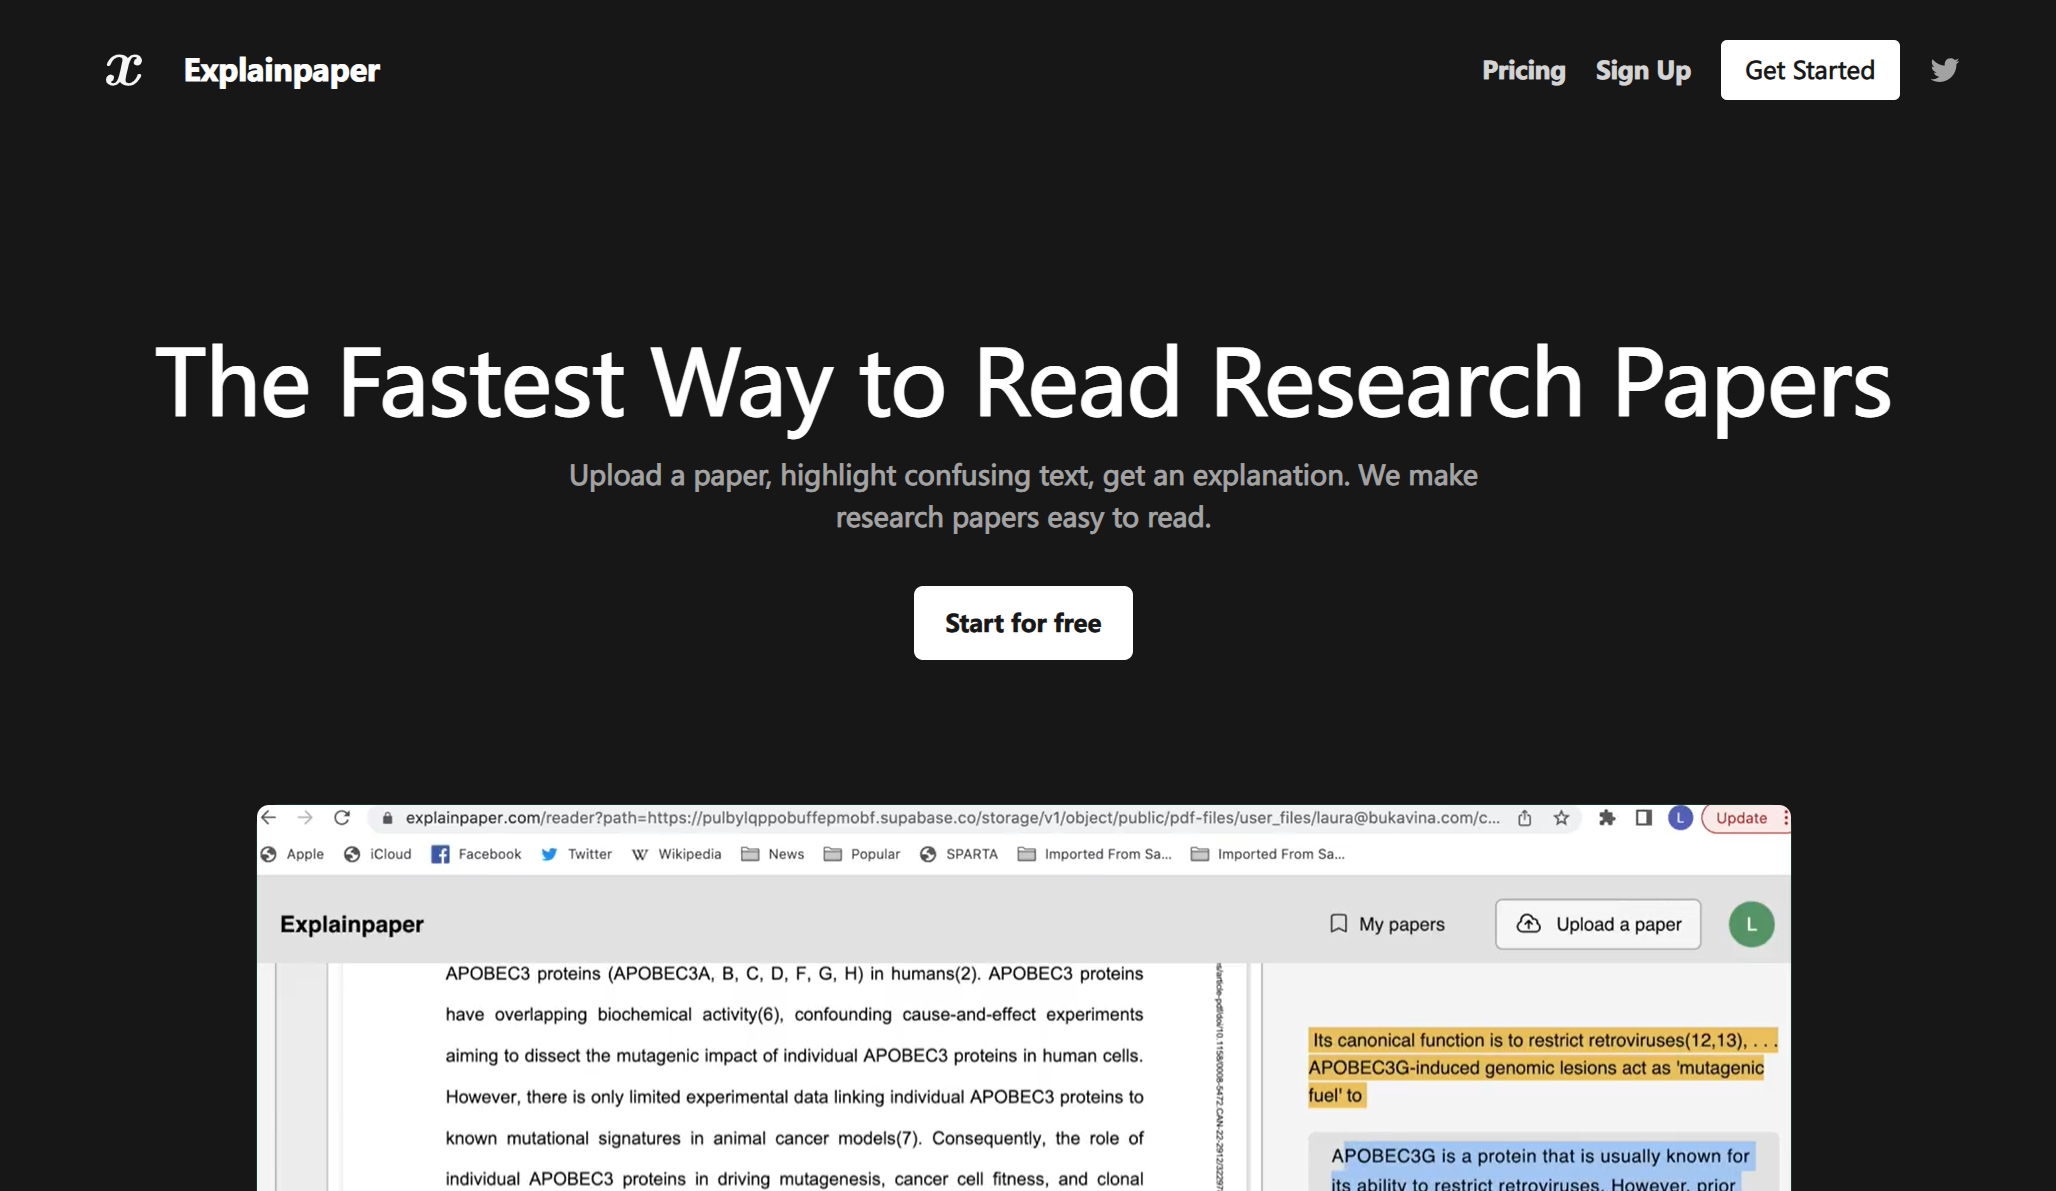Click the padlock icon in address bar
This screenshot has height=1191, width=2056.
tap(387, 818)
